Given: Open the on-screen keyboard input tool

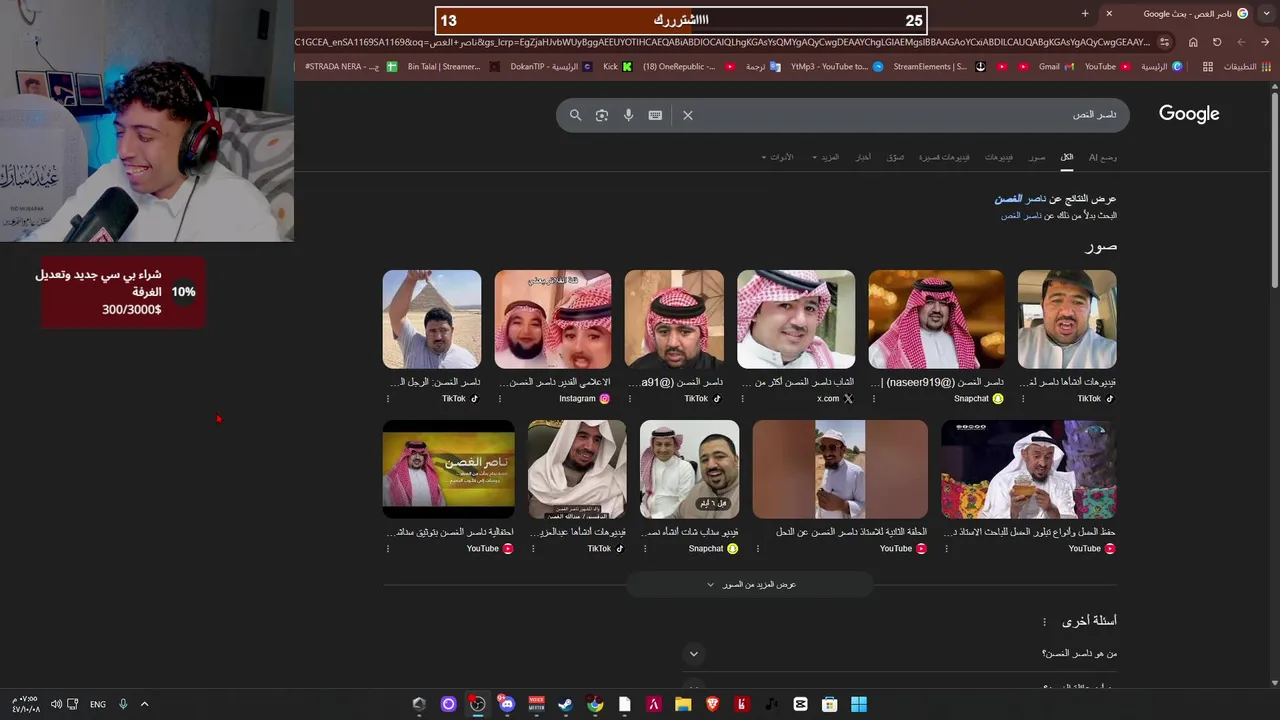Looking at the screenshot, I should [655, 115].
